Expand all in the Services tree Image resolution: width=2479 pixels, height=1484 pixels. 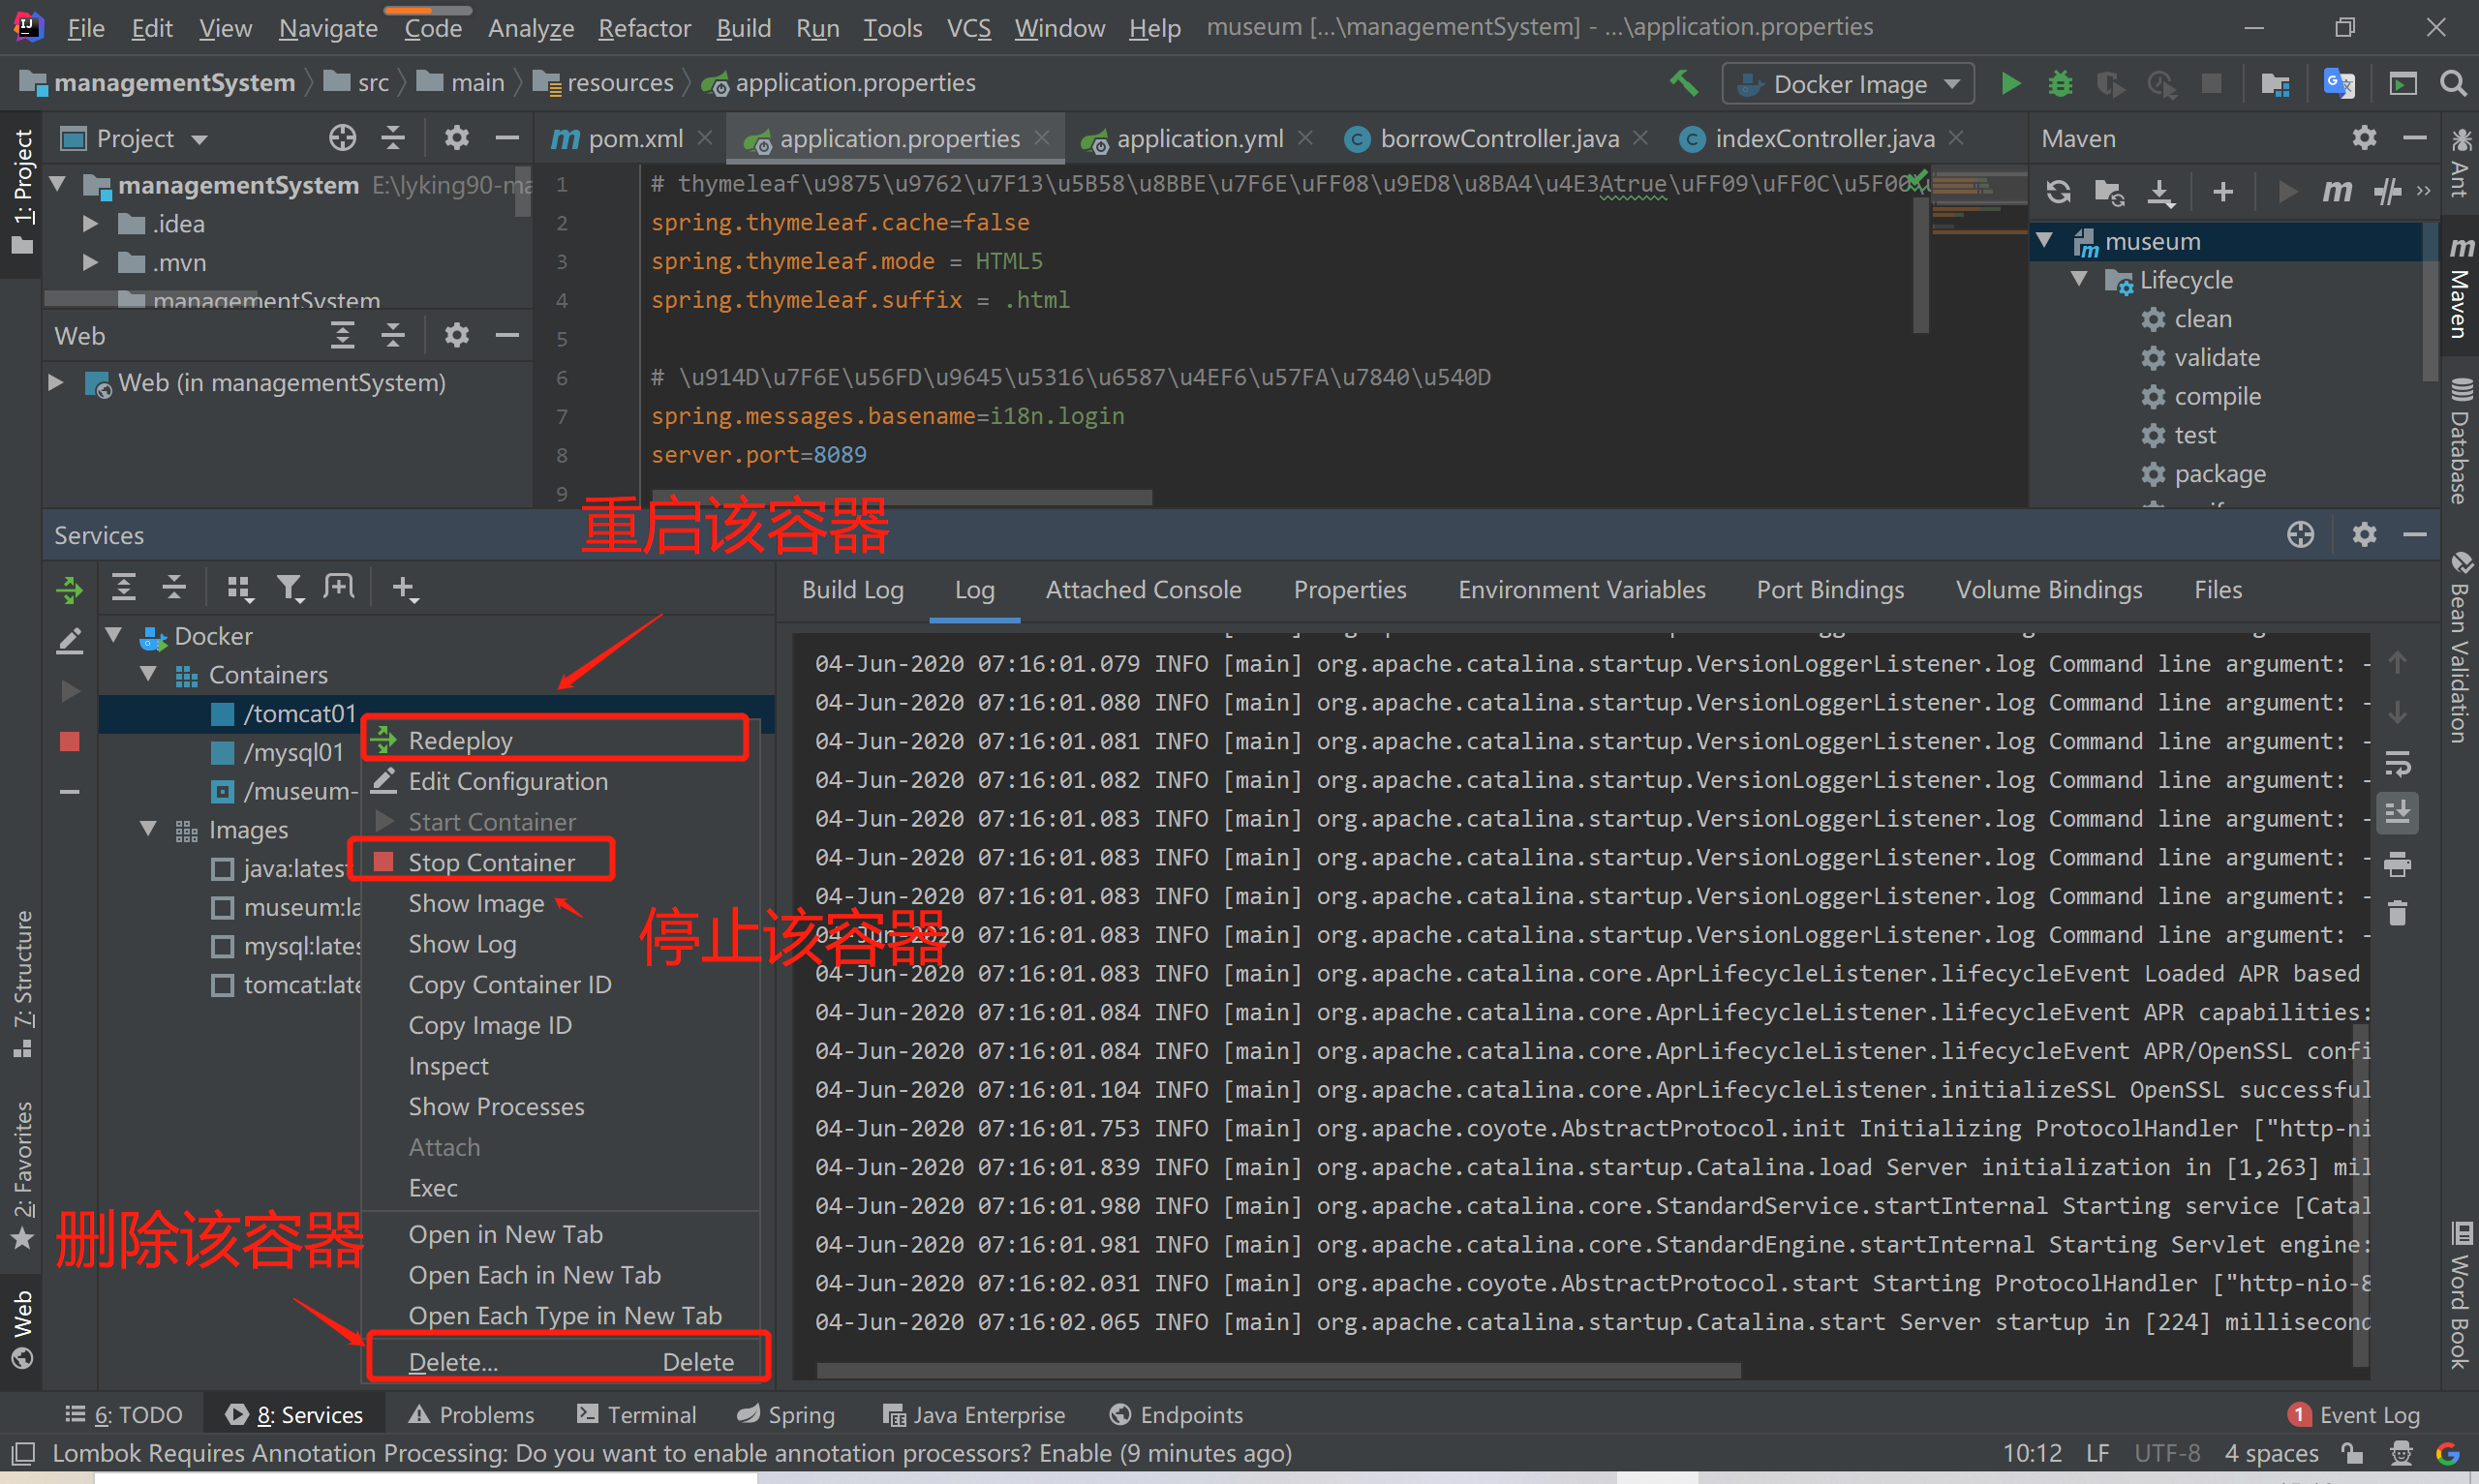pos(123,588)
